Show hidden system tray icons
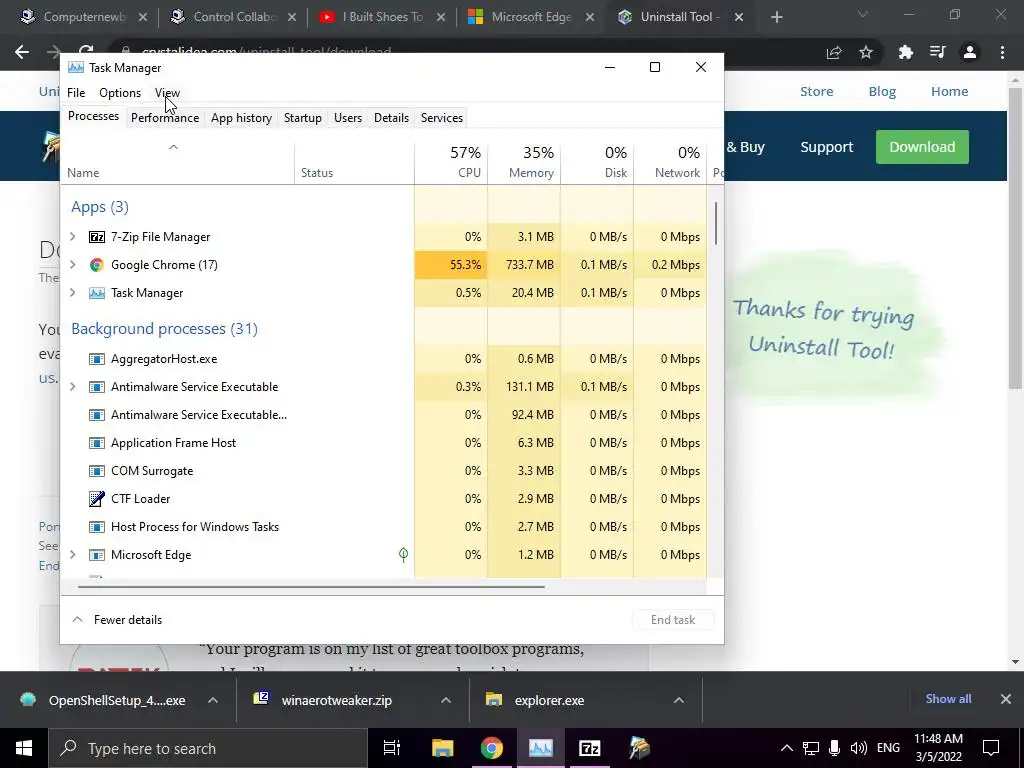Image resolution: width=1024 pixels, height=768 pixels. tap(787, 748)
